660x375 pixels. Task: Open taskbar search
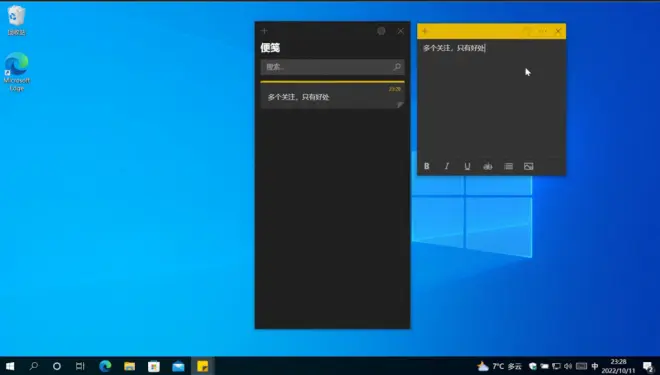(34, 366)
